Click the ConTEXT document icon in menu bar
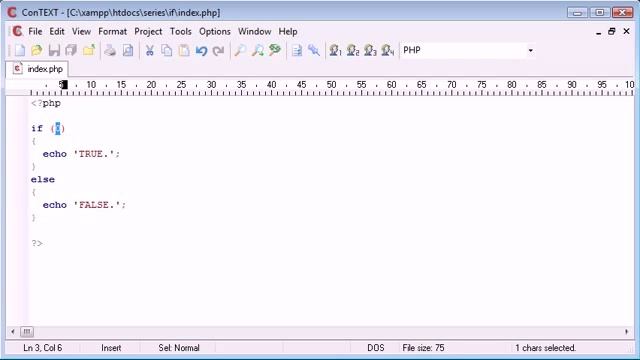Screen dimensions: 640x360 coord(17,31)
